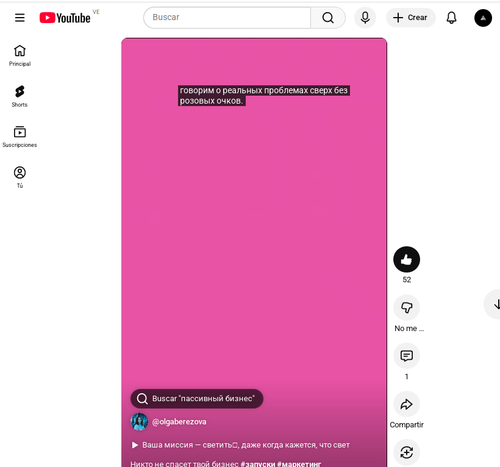Open the Crear menu
This screenshot has height=467, width=500.
pos(410,17)
